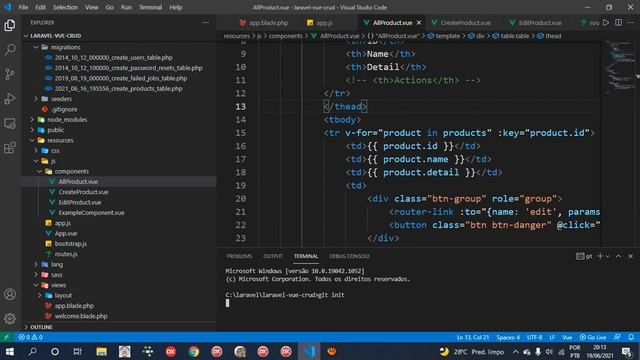
Task: Click the Run play icon in editor toolbar
Action: coord(606,22)
